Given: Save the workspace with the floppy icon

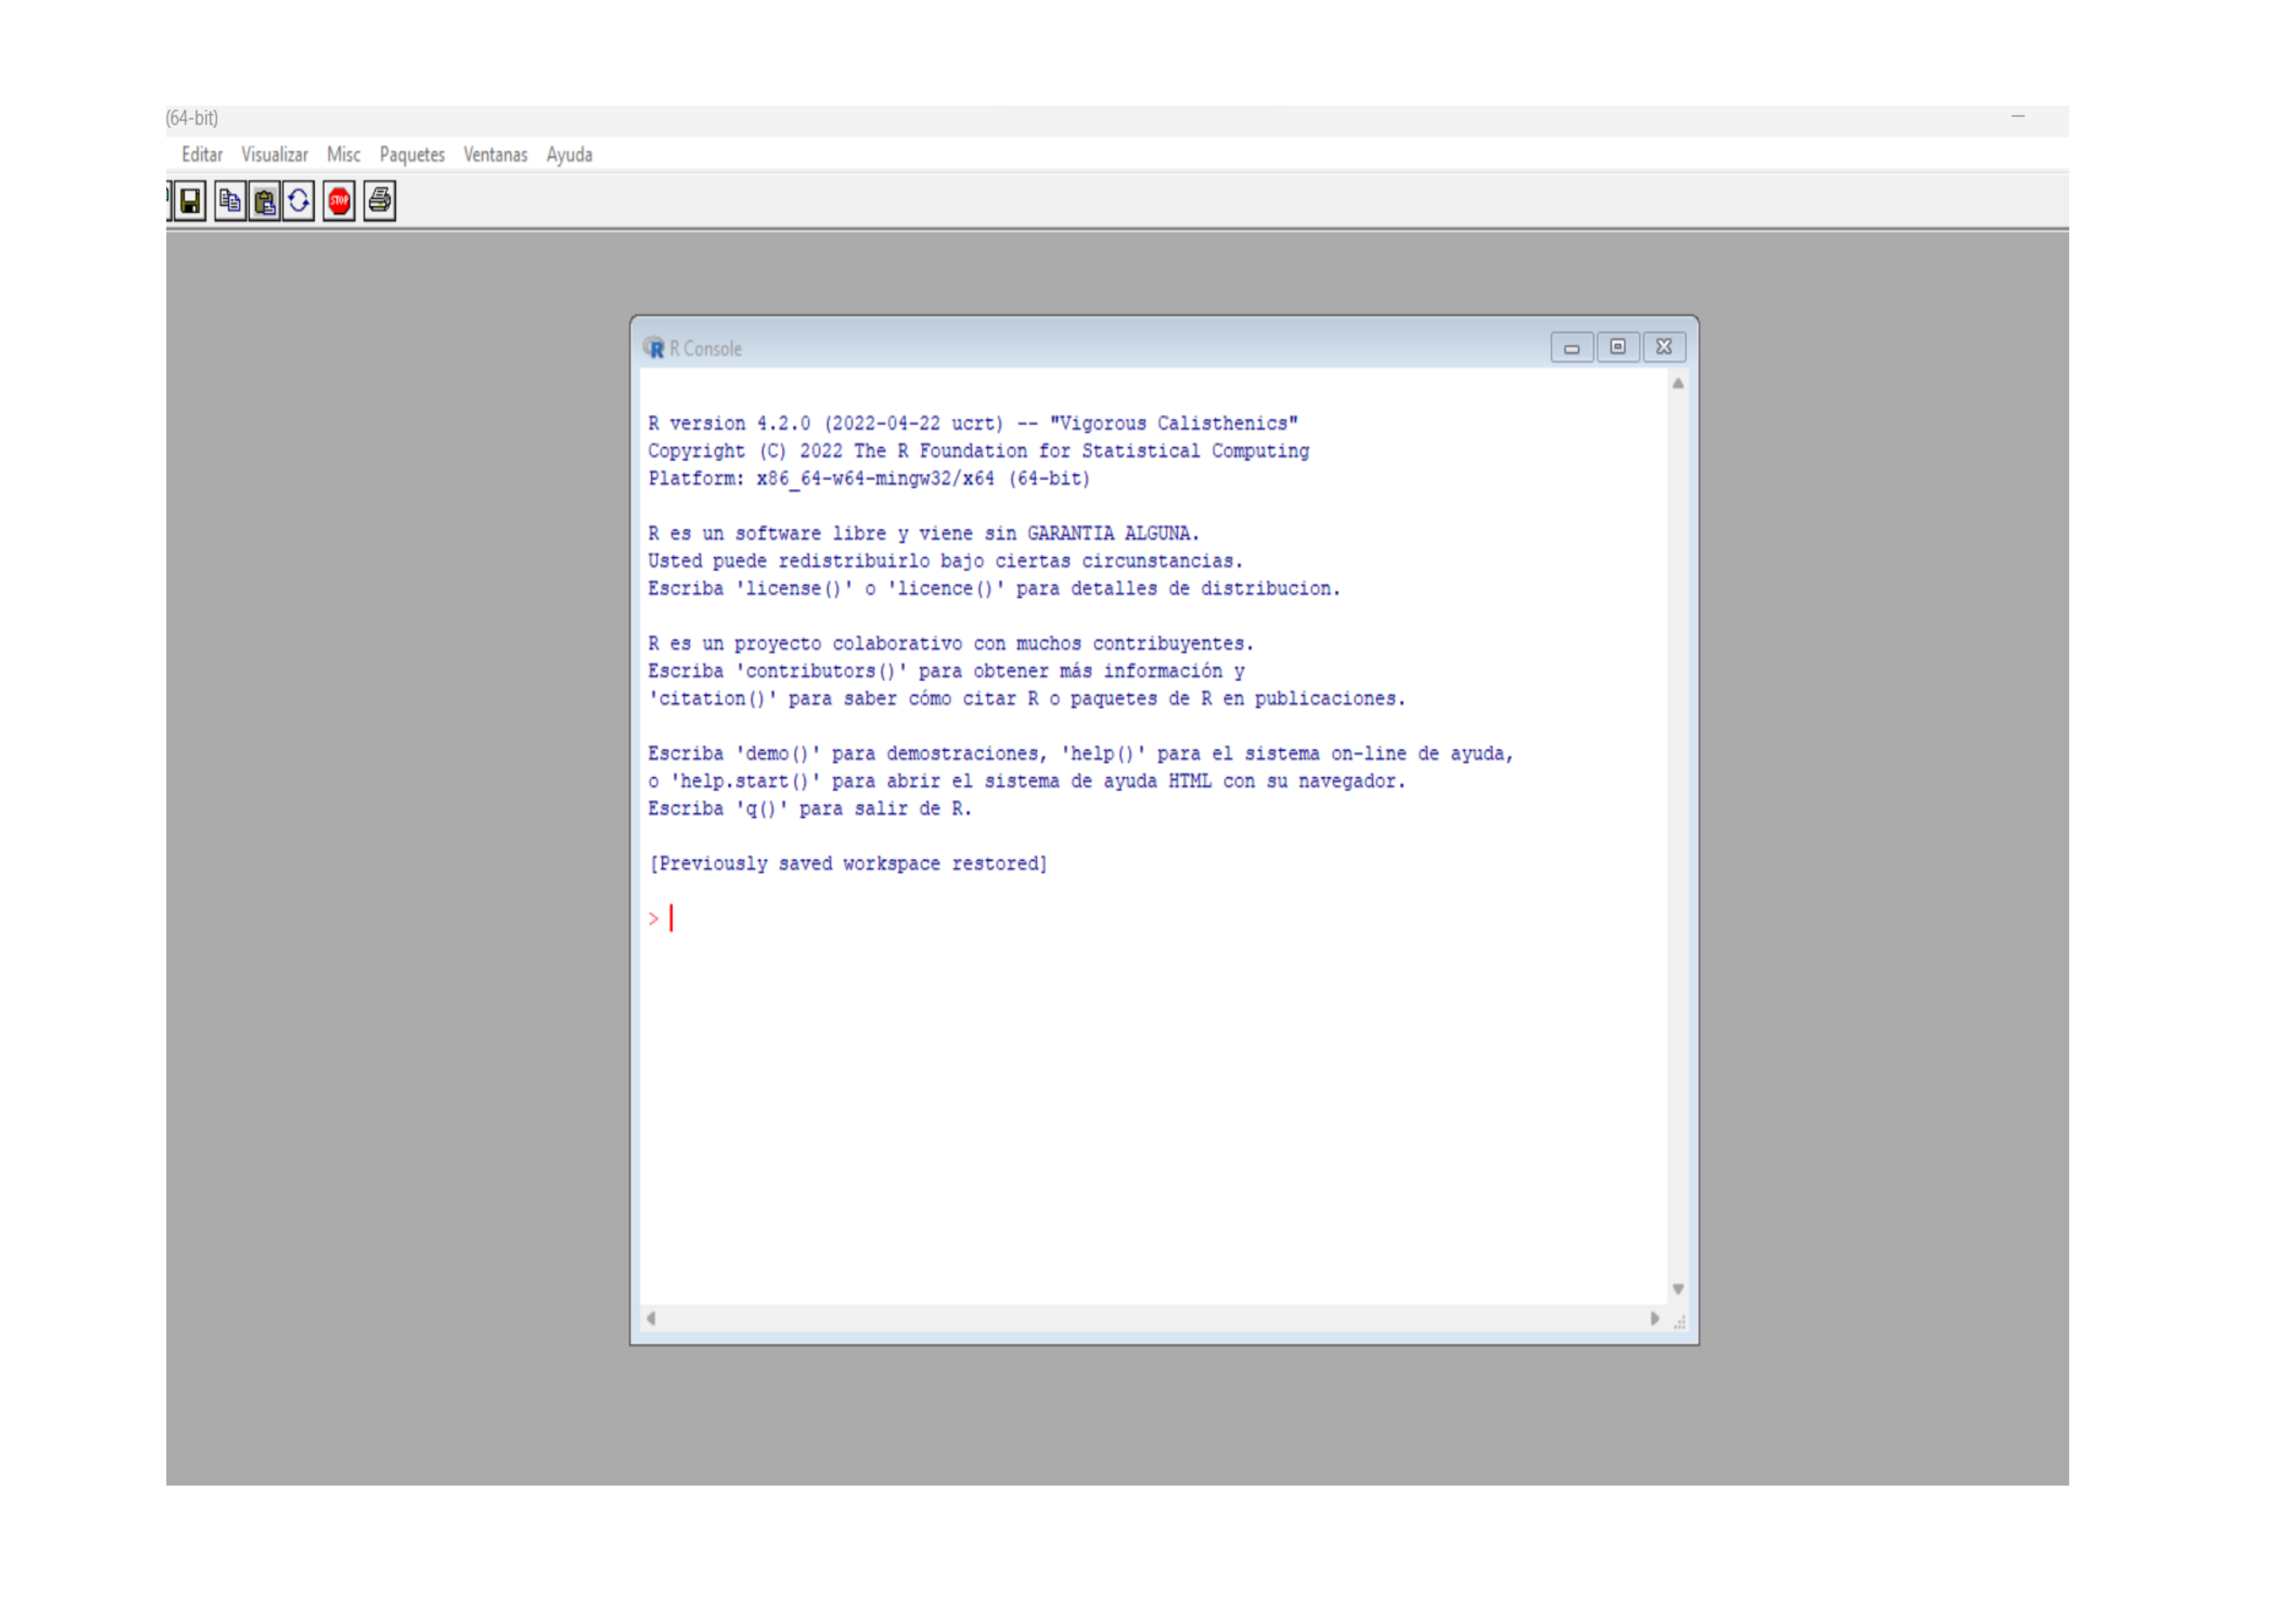Looking at the screenshot, I should tap(190, 201).
